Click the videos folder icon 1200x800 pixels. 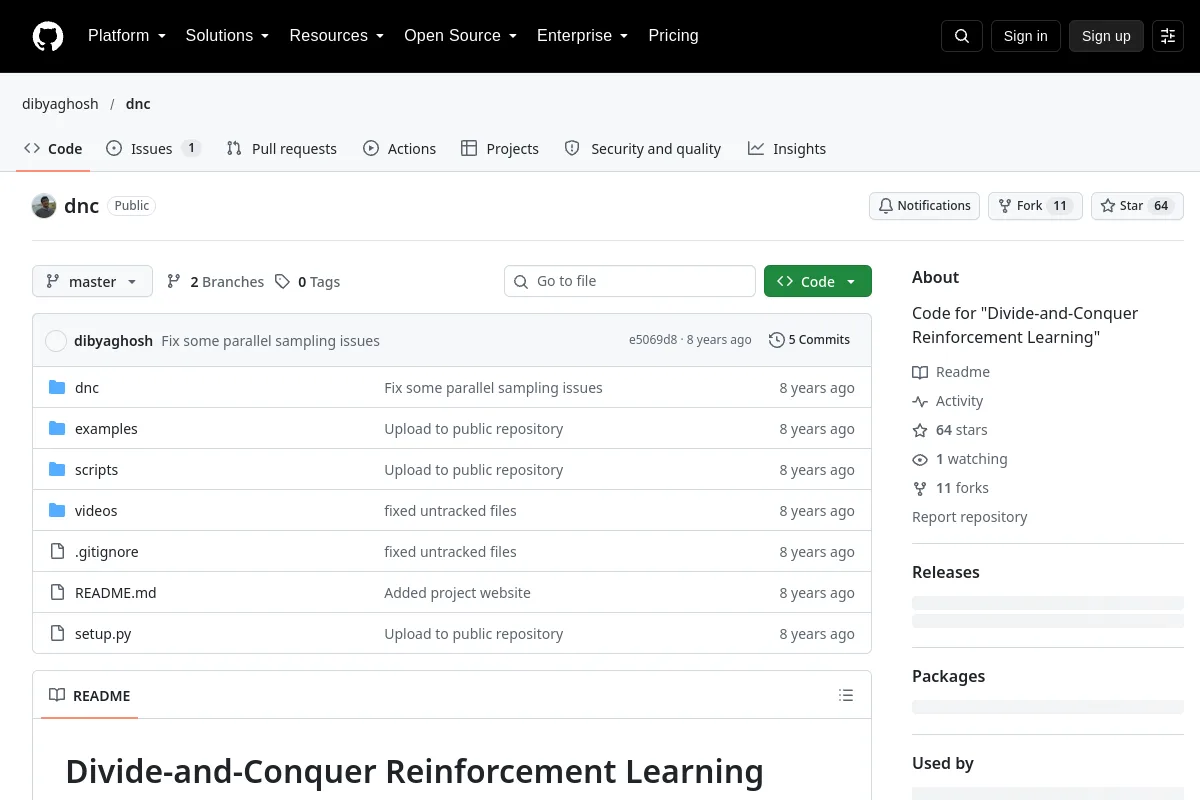click(x=57, y=510)
